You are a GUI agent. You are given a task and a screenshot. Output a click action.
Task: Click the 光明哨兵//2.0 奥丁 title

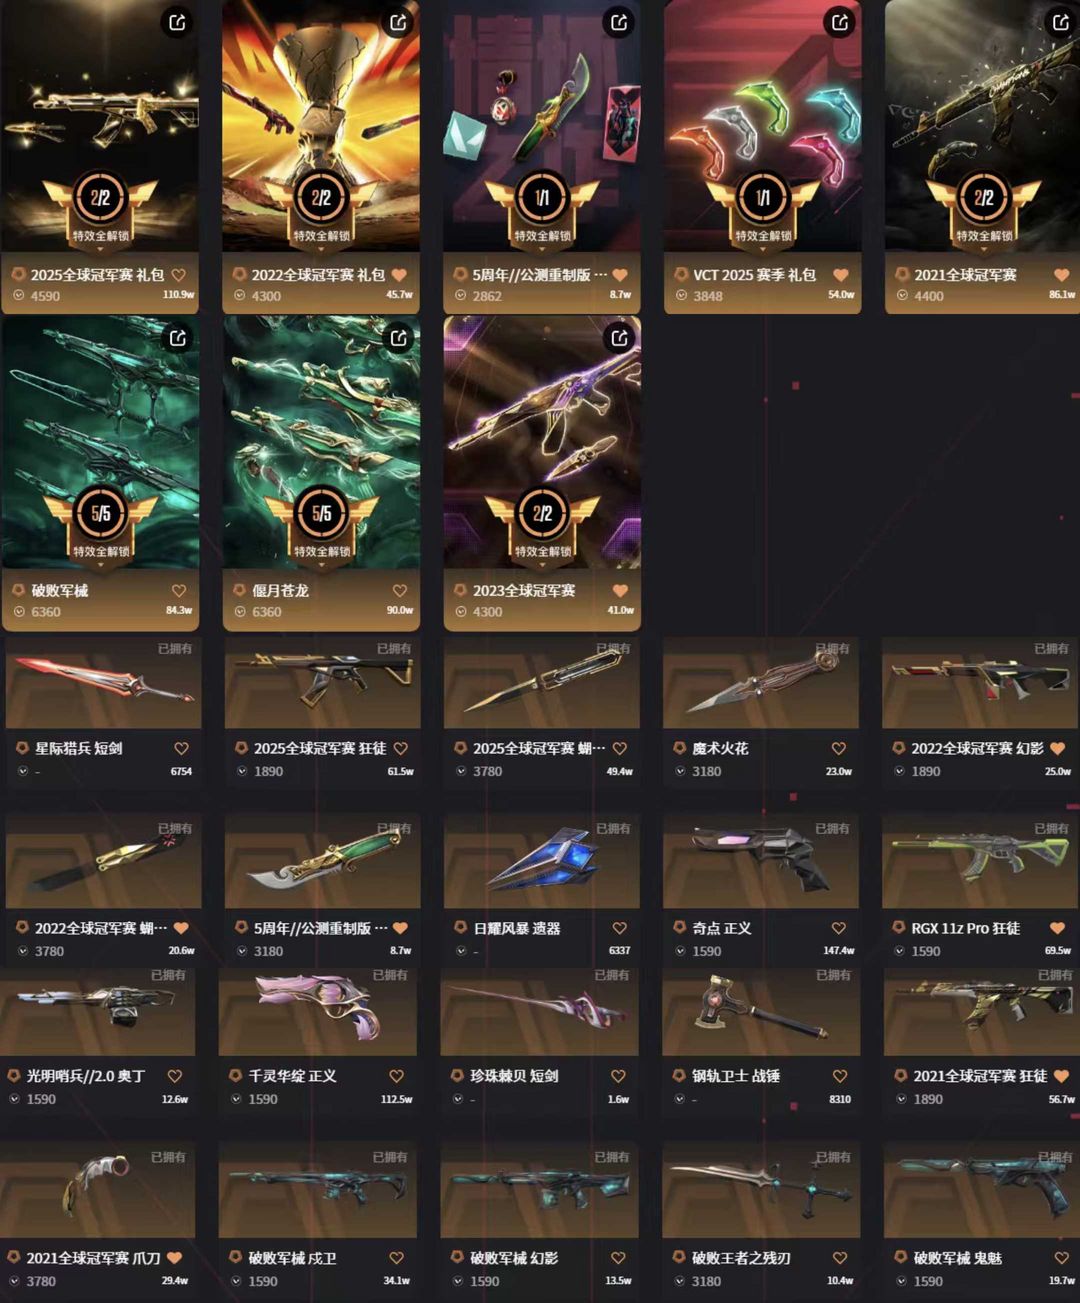tap(86, 1076)
